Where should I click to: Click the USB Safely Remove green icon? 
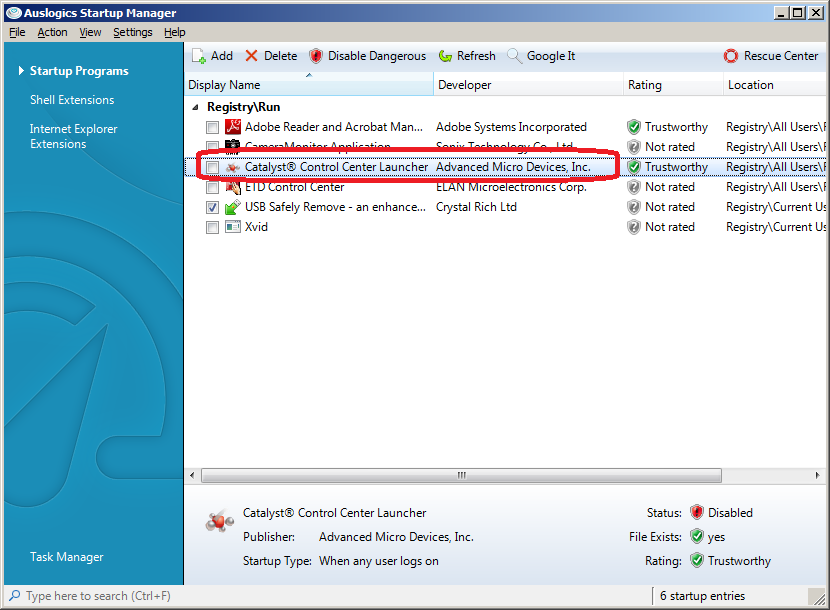click(x=233, y=207)
